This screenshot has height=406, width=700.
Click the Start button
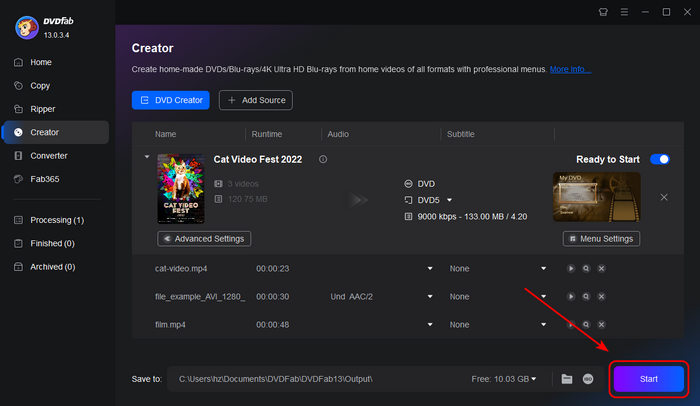tap(649, 379)
